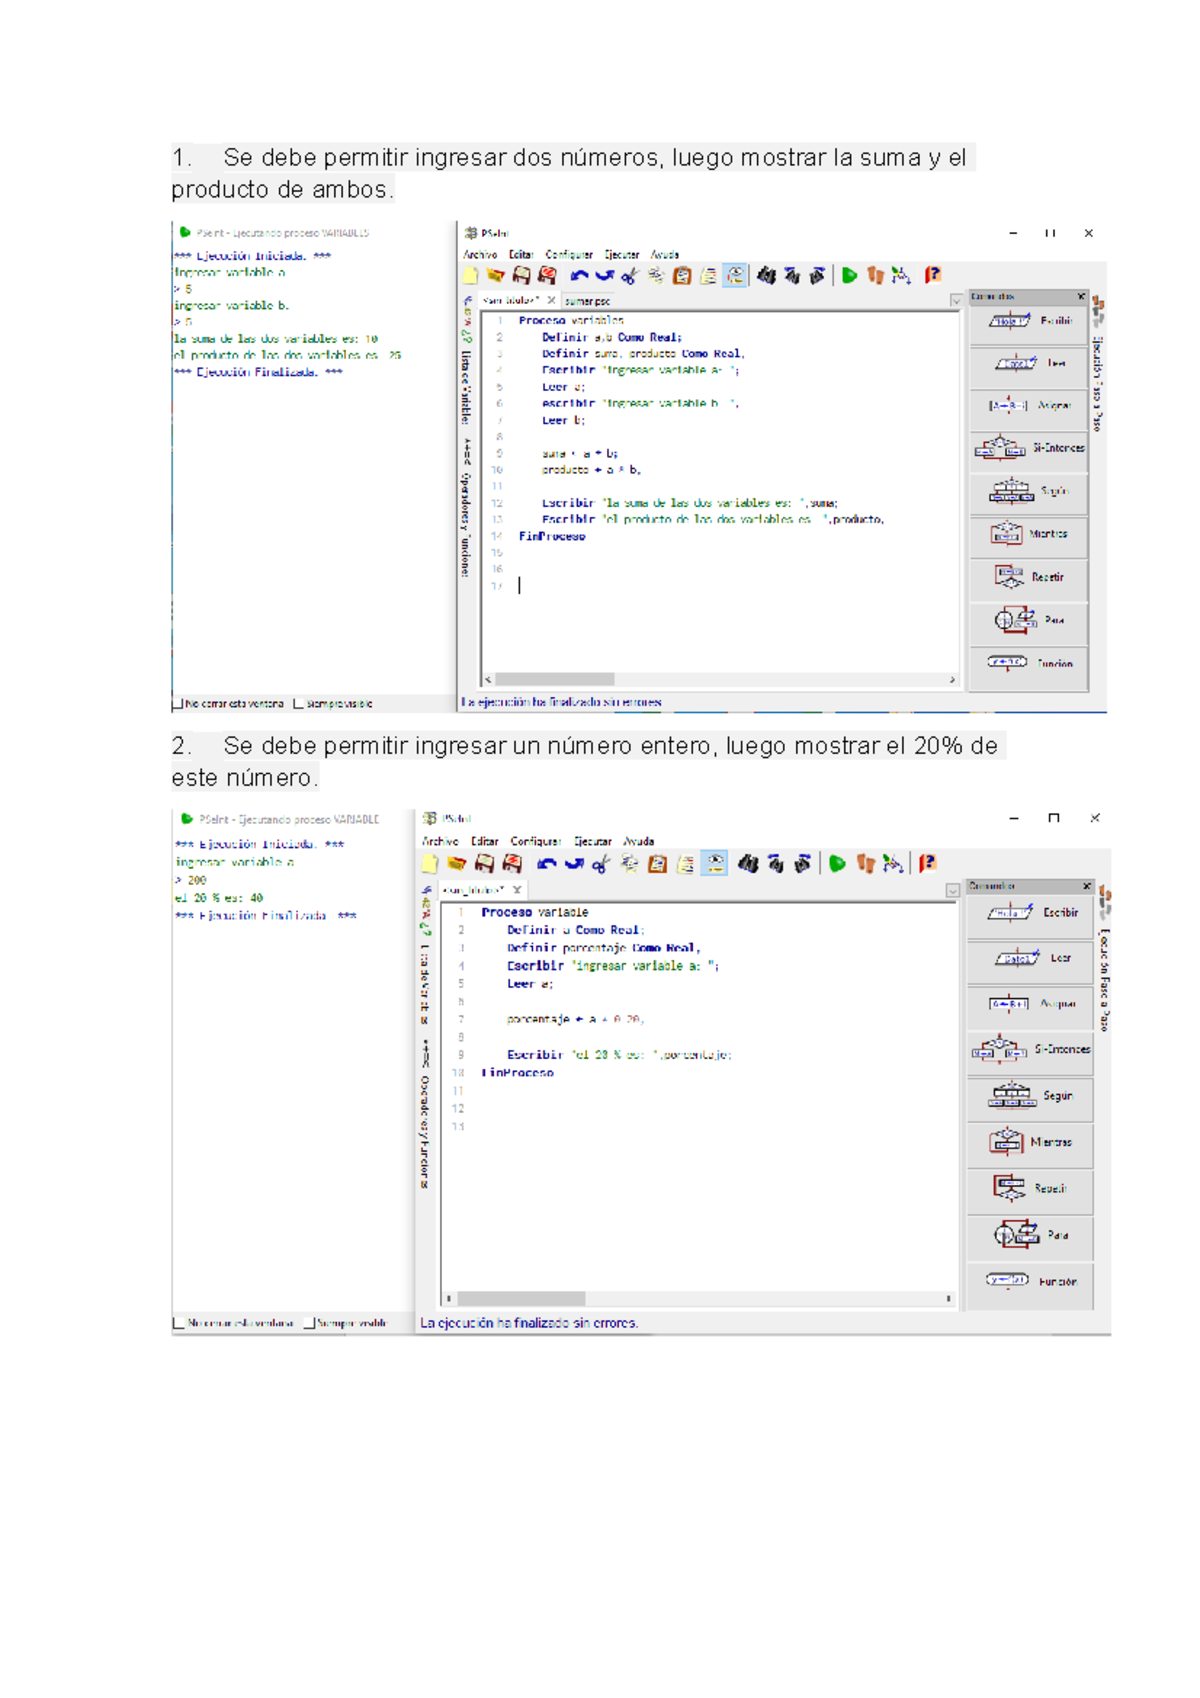Screen dimensions: 1200x1698
Task: Open tab list dropdown arrow in exercise 1 editor
Action: pyautogui.click(x=956, y=301)
